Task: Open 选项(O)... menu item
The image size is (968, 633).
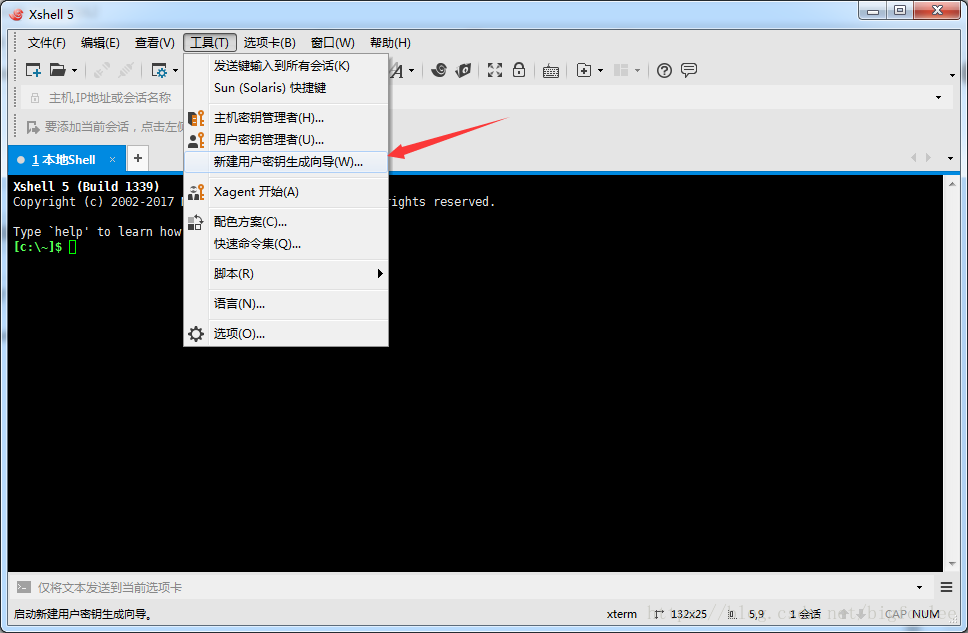Action: pos(286,333)
